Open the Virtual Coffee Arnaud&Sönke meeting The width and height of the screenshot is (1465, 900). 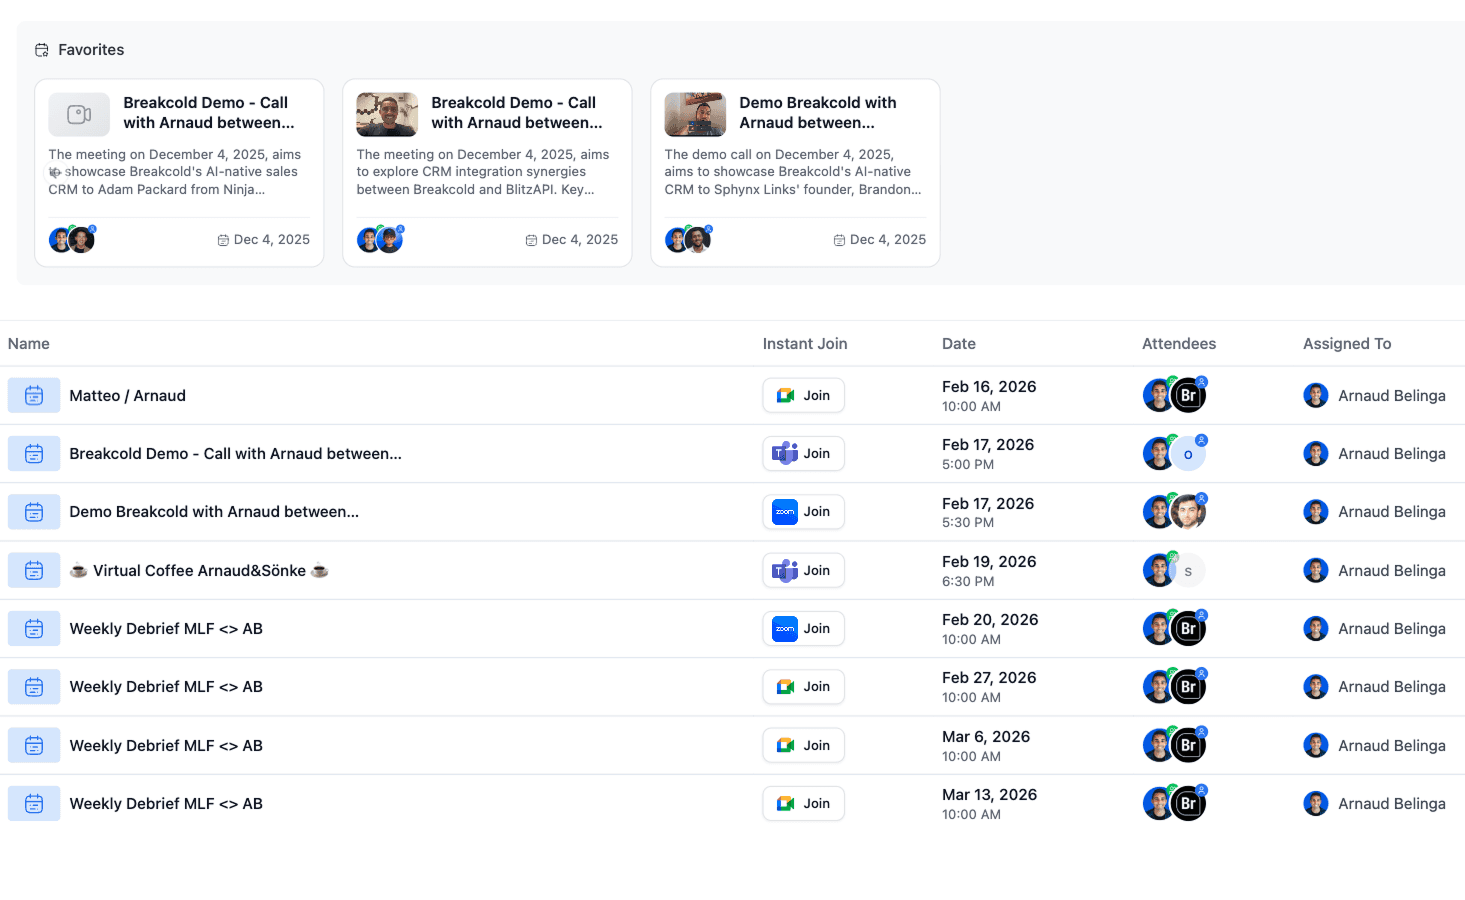199,570
